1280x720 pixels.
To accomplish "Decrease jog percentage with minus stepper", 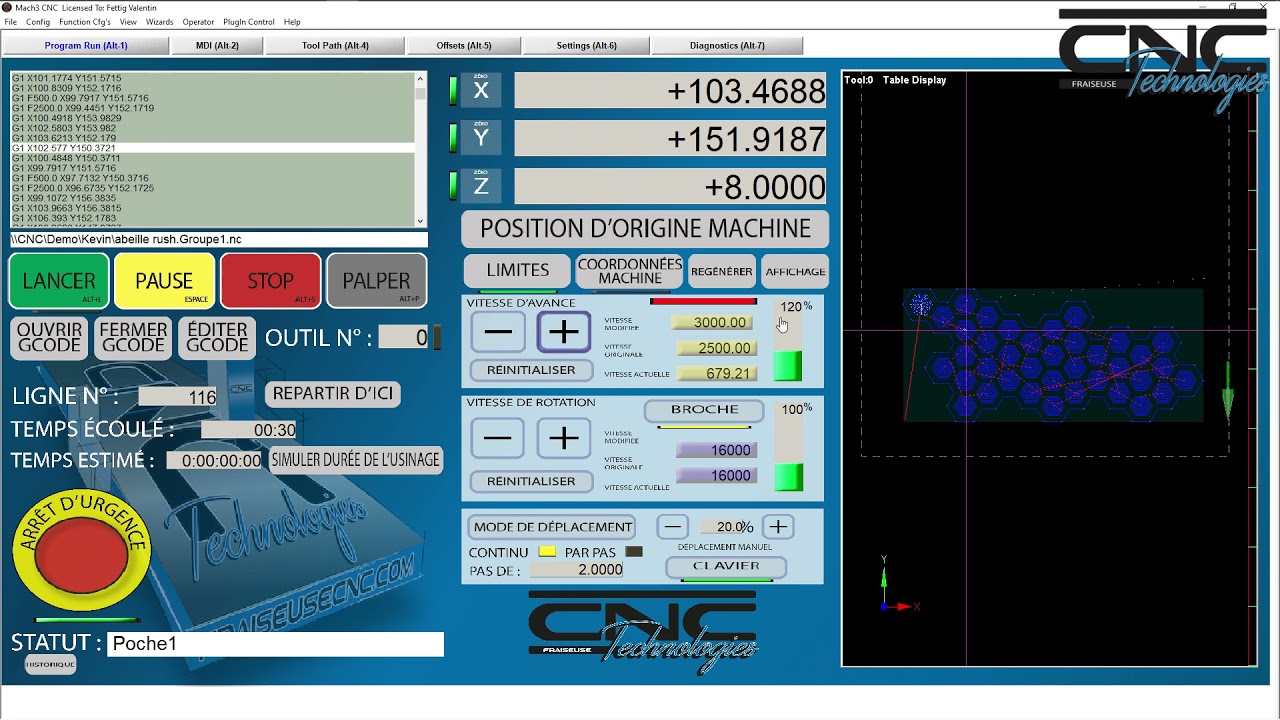I will click(673, 527).
